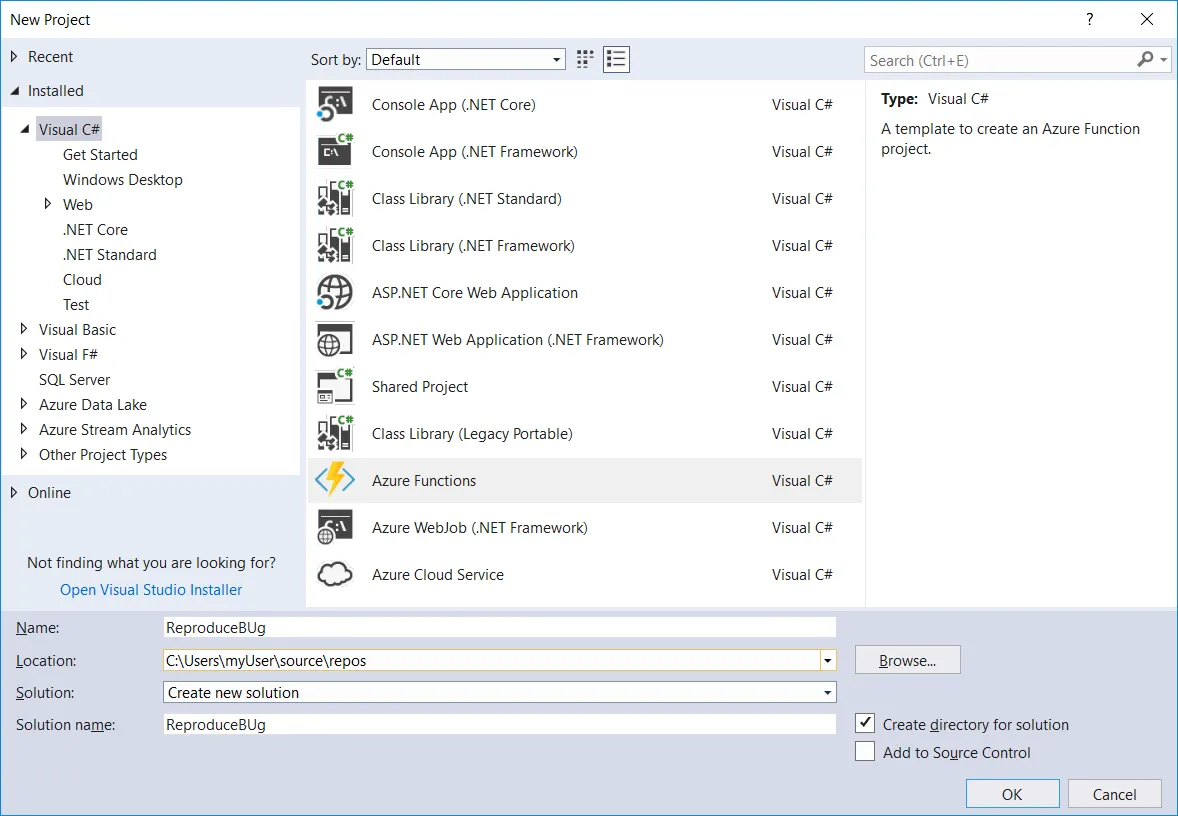Screen dimensions: 1178x816
Task: Pick the Class Library (.NET Framework) icon
Action: click(335, 246)
